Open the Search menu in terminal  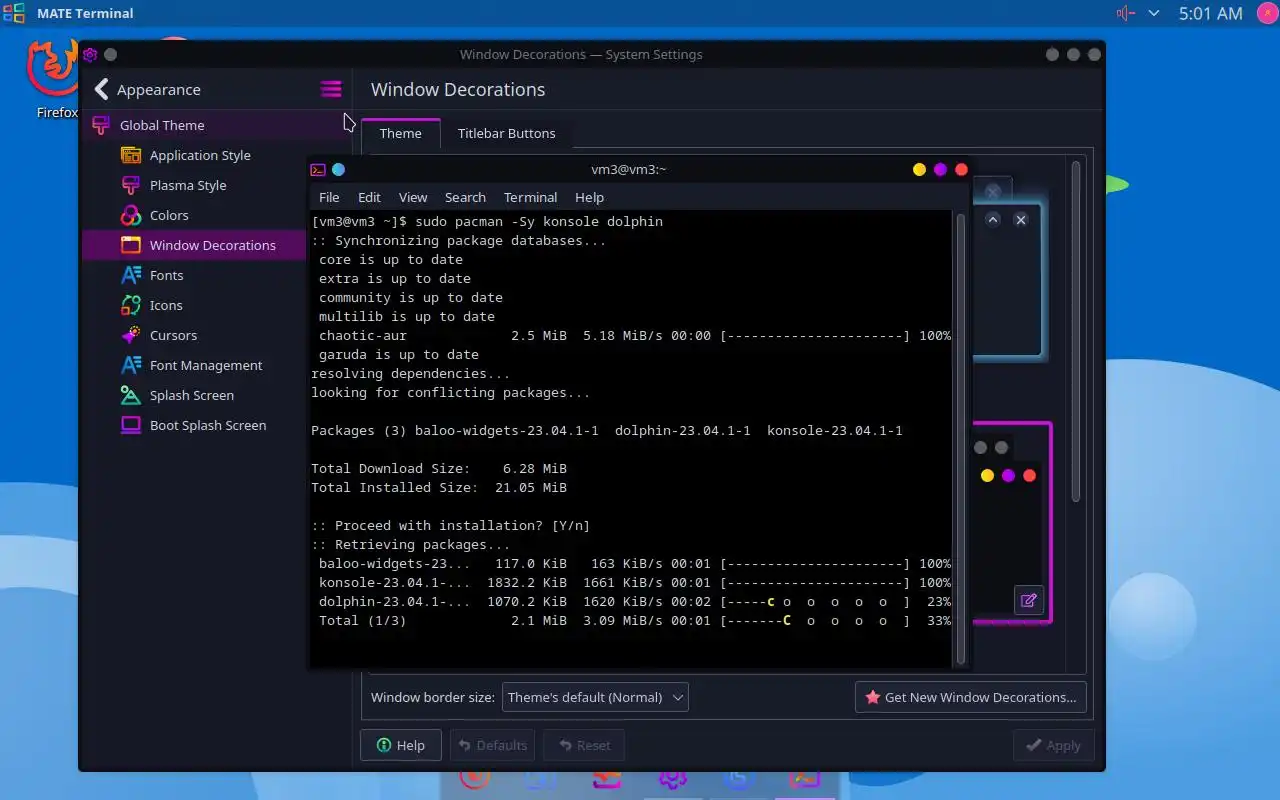(465, 197)
